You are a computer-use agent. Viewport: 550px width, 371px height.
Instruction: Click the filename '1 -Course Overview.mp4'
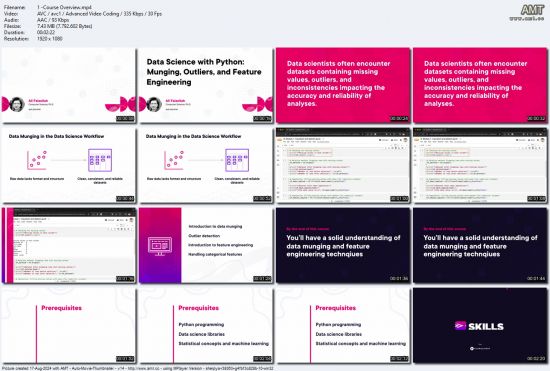tap(64, 7)
